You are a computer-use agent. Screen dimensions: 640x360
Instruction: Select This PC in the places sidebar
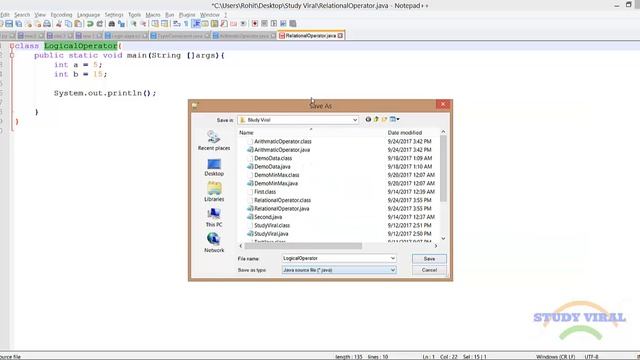214,218
